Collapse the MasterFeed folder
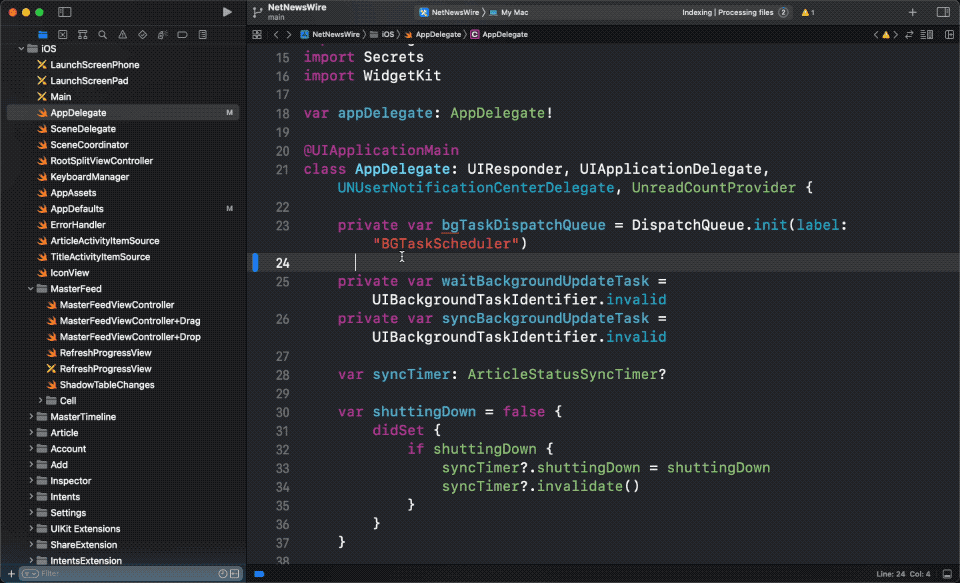 tap(31, 289)
